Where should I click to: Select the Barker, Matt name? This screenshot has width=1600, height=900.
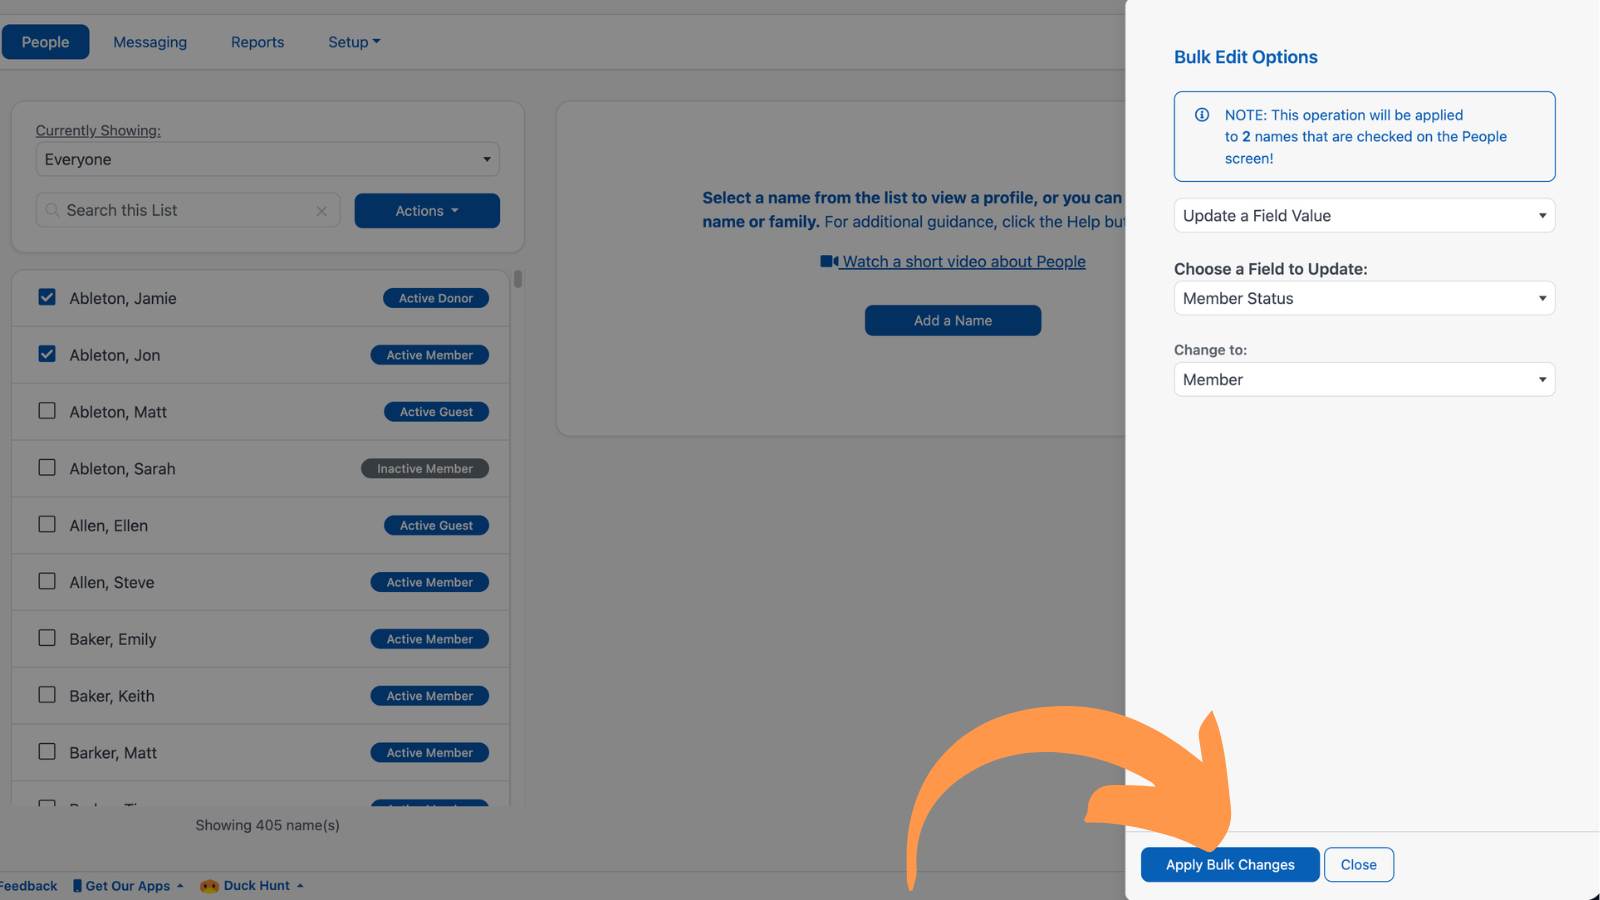pyautogui.click(x=113, y=753)
